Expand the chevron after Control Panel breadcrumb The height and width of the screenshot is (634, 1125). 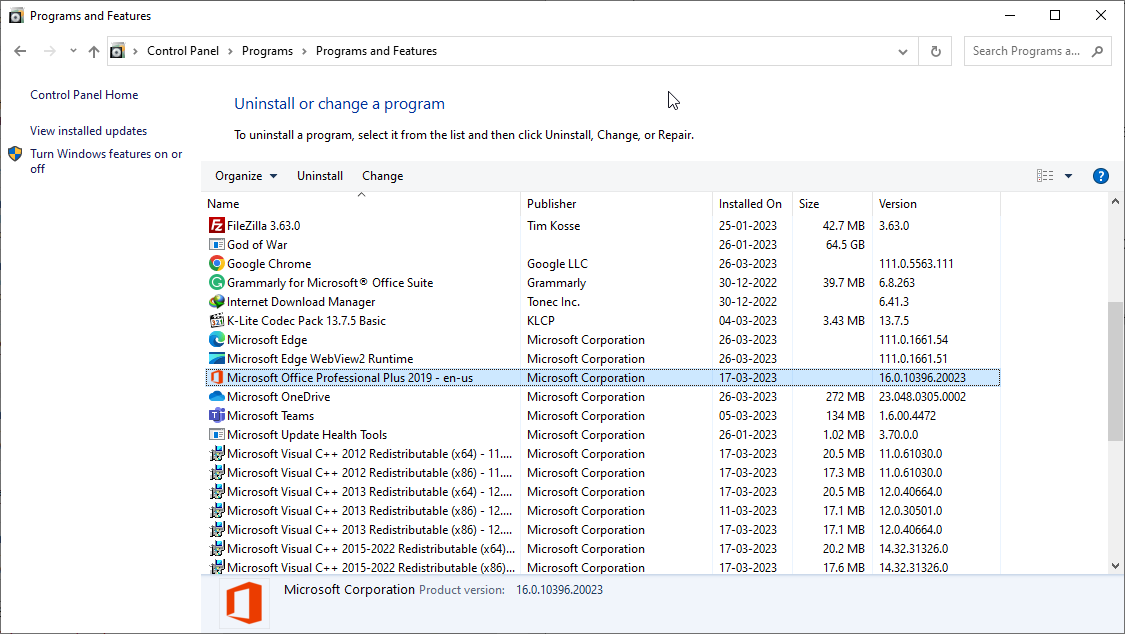tap(230, 51)
